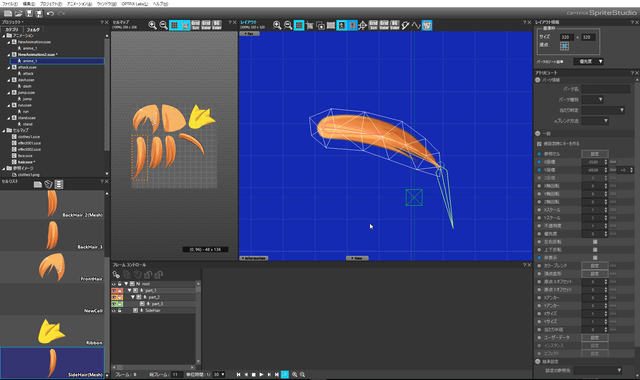The width and height of the screenshot is (640, 380).
Task: Step back one frame
Action: tap(246, 374)
